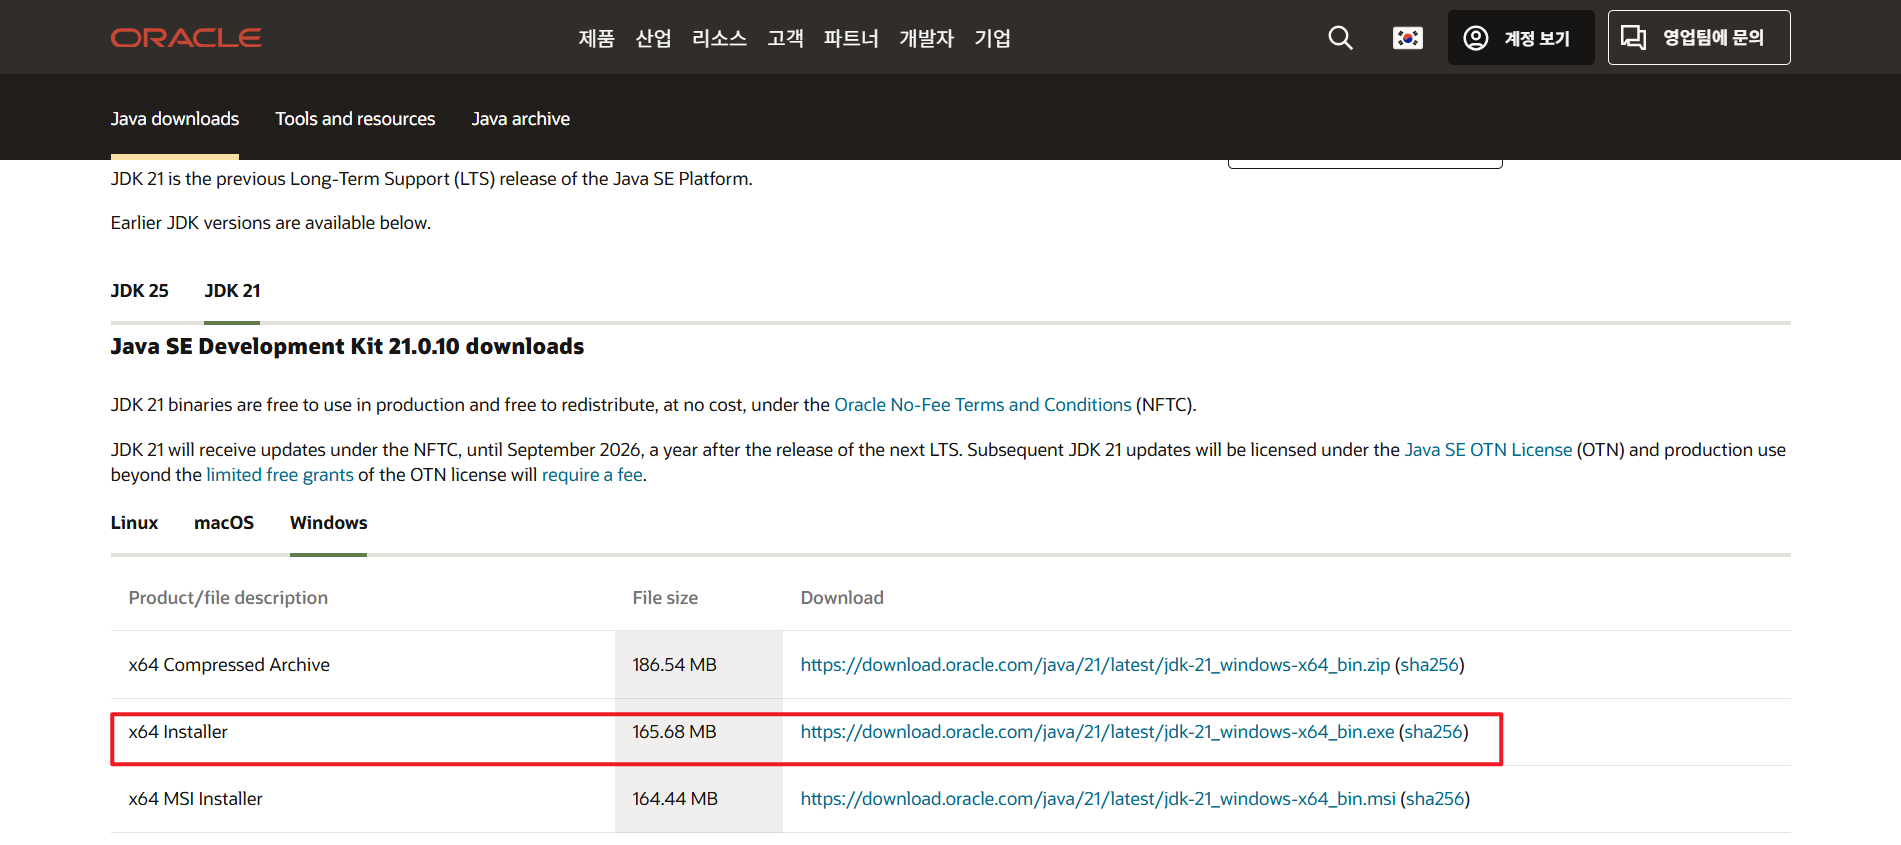Open the 제품 menu
Screen dimensions: 1901x845
tap(596, 38)
